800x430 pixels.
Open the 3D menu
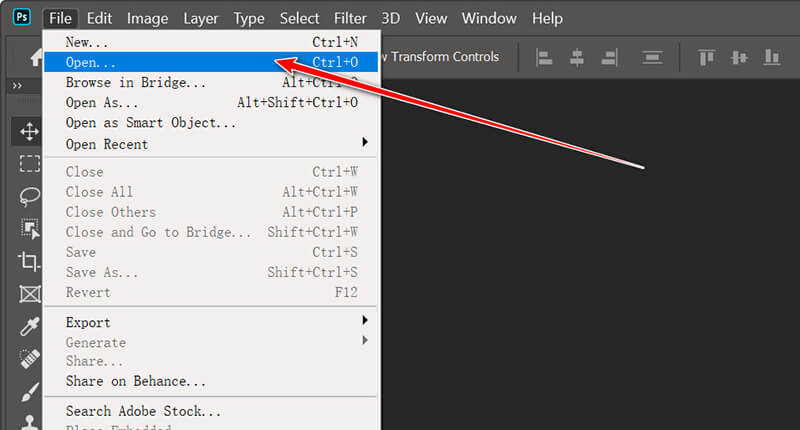pos(391,19)
